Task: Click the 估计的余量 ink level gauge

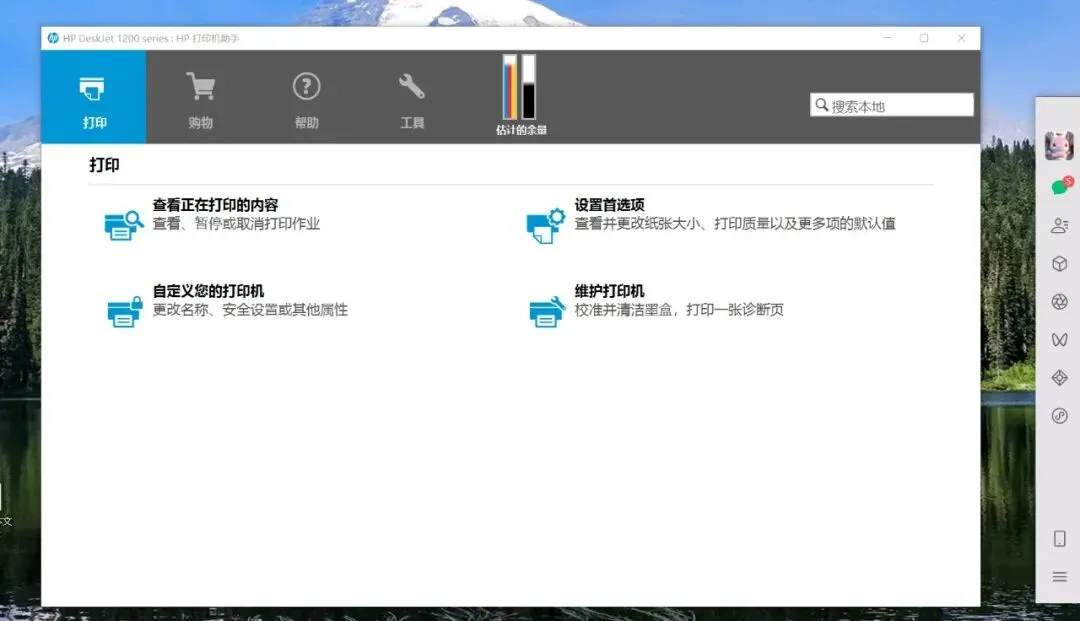Action: pos(521,95)
